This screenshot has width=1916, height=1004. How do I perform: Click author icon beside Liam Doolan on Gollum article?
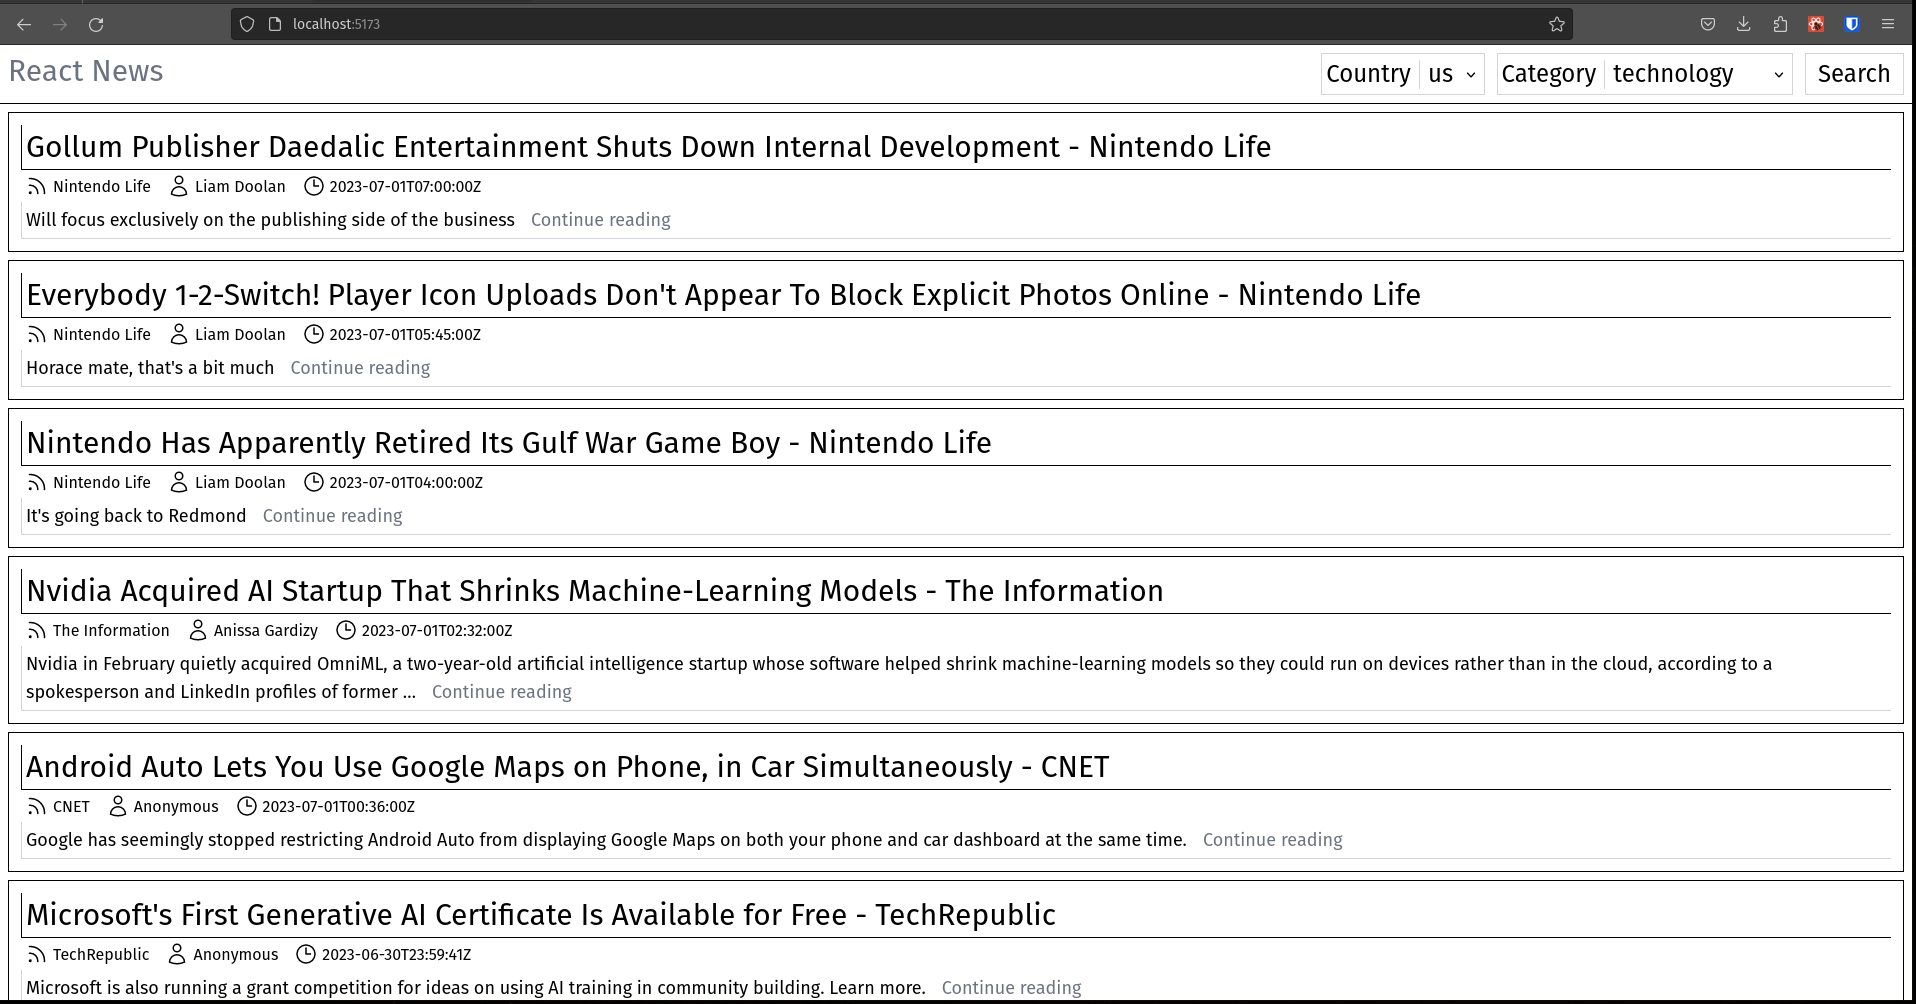[179, 186]
